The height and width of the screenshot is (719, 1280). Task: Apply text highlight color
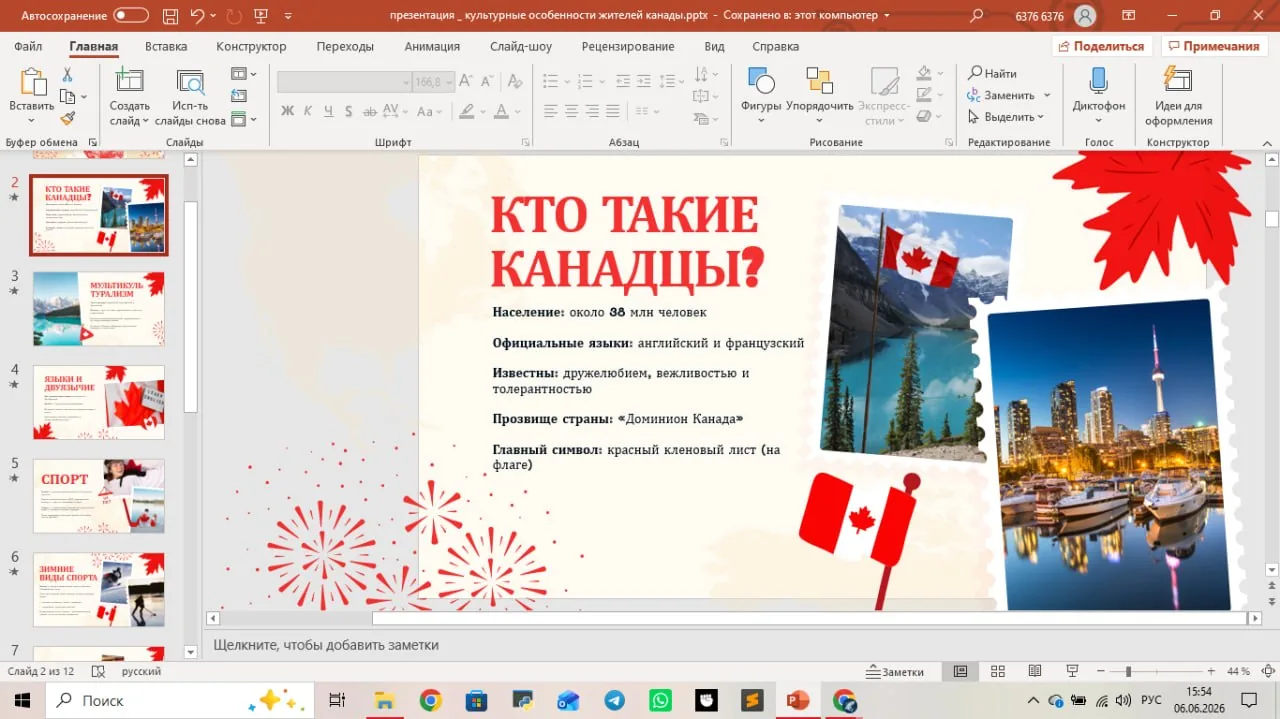click(x=468, y=111)
